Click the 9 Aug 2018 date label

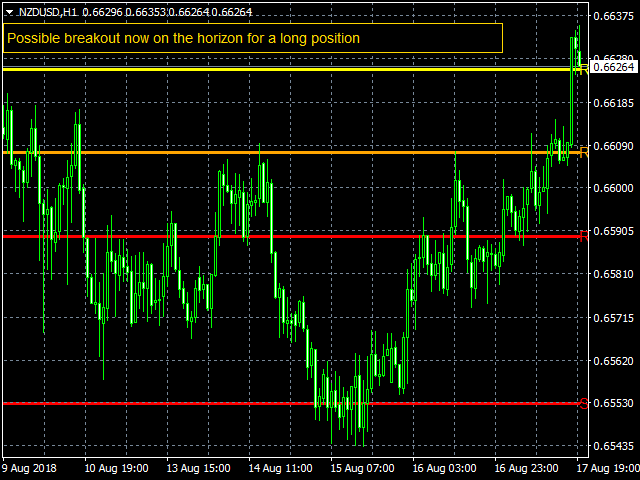tap(29, 468)
